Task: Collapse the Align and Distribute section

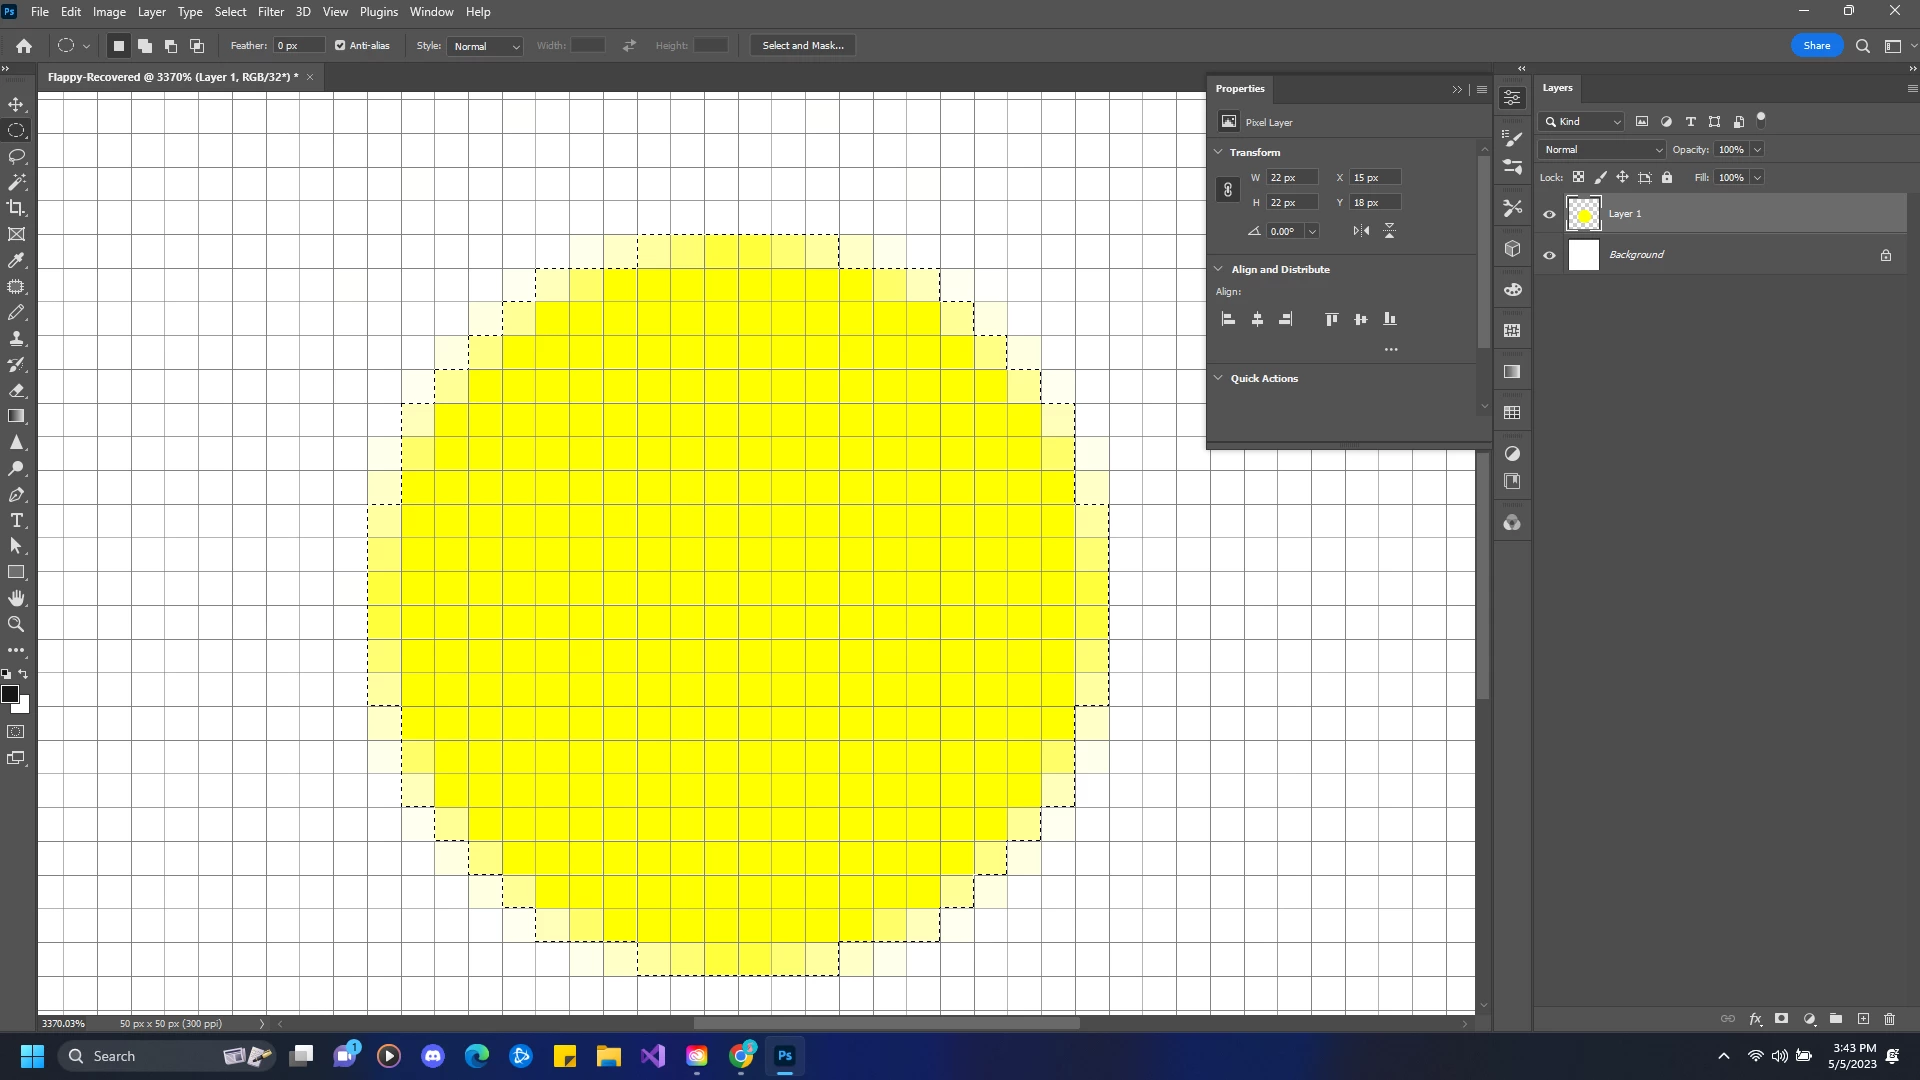Action: pos(1219,269)
